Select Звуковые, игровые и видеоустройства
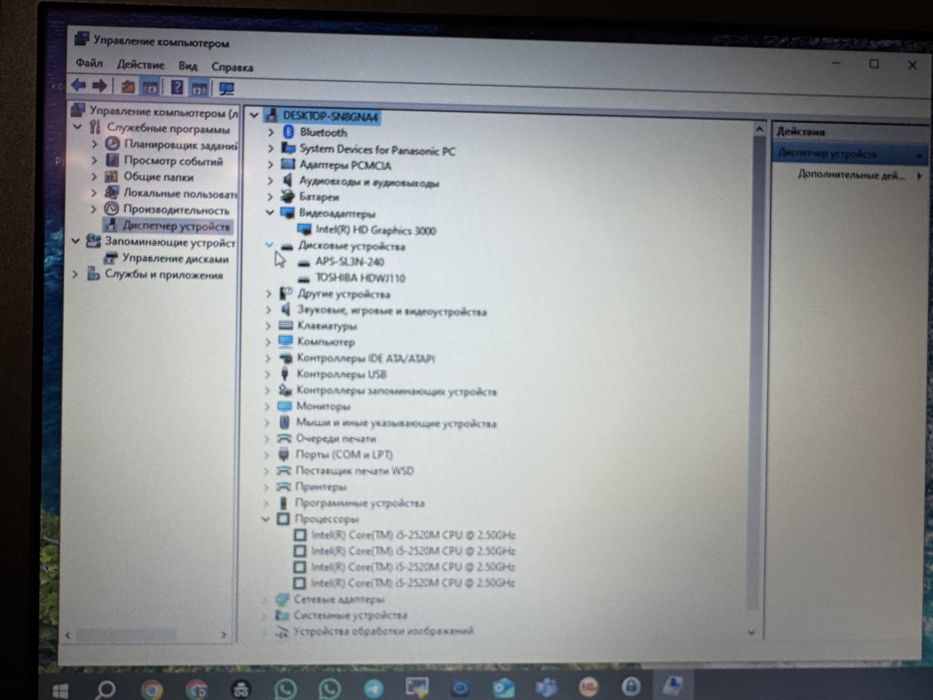933x700 pixels. [x=392, y=311]
